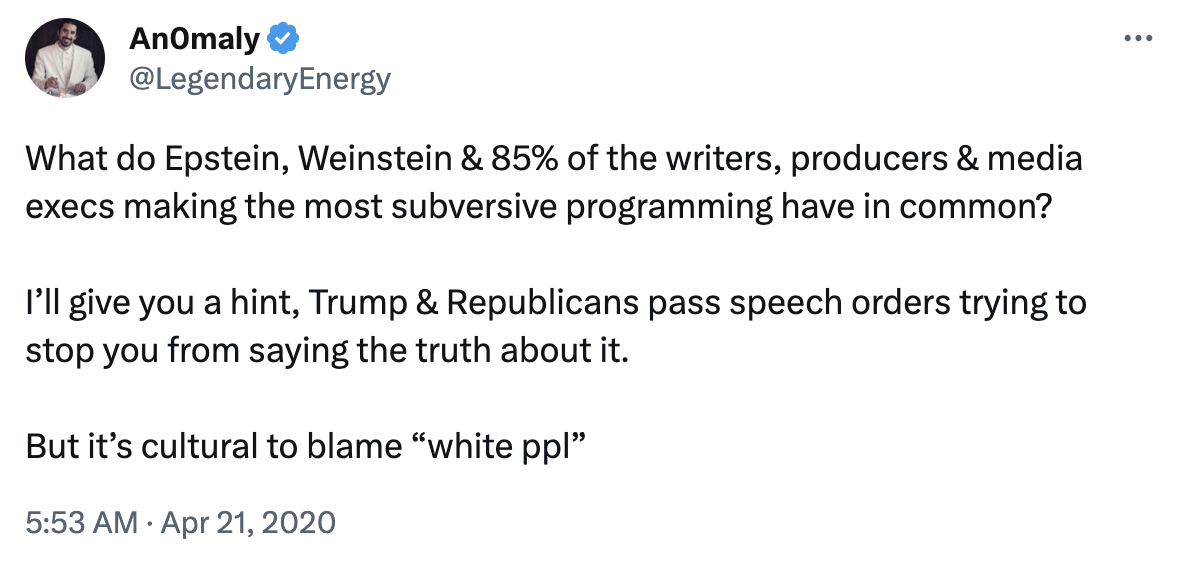The width and height of the screenshot is (1182, 572).
Task: Visit the @LegendaryEnergy handle link
Action: (x=260, y=79)
